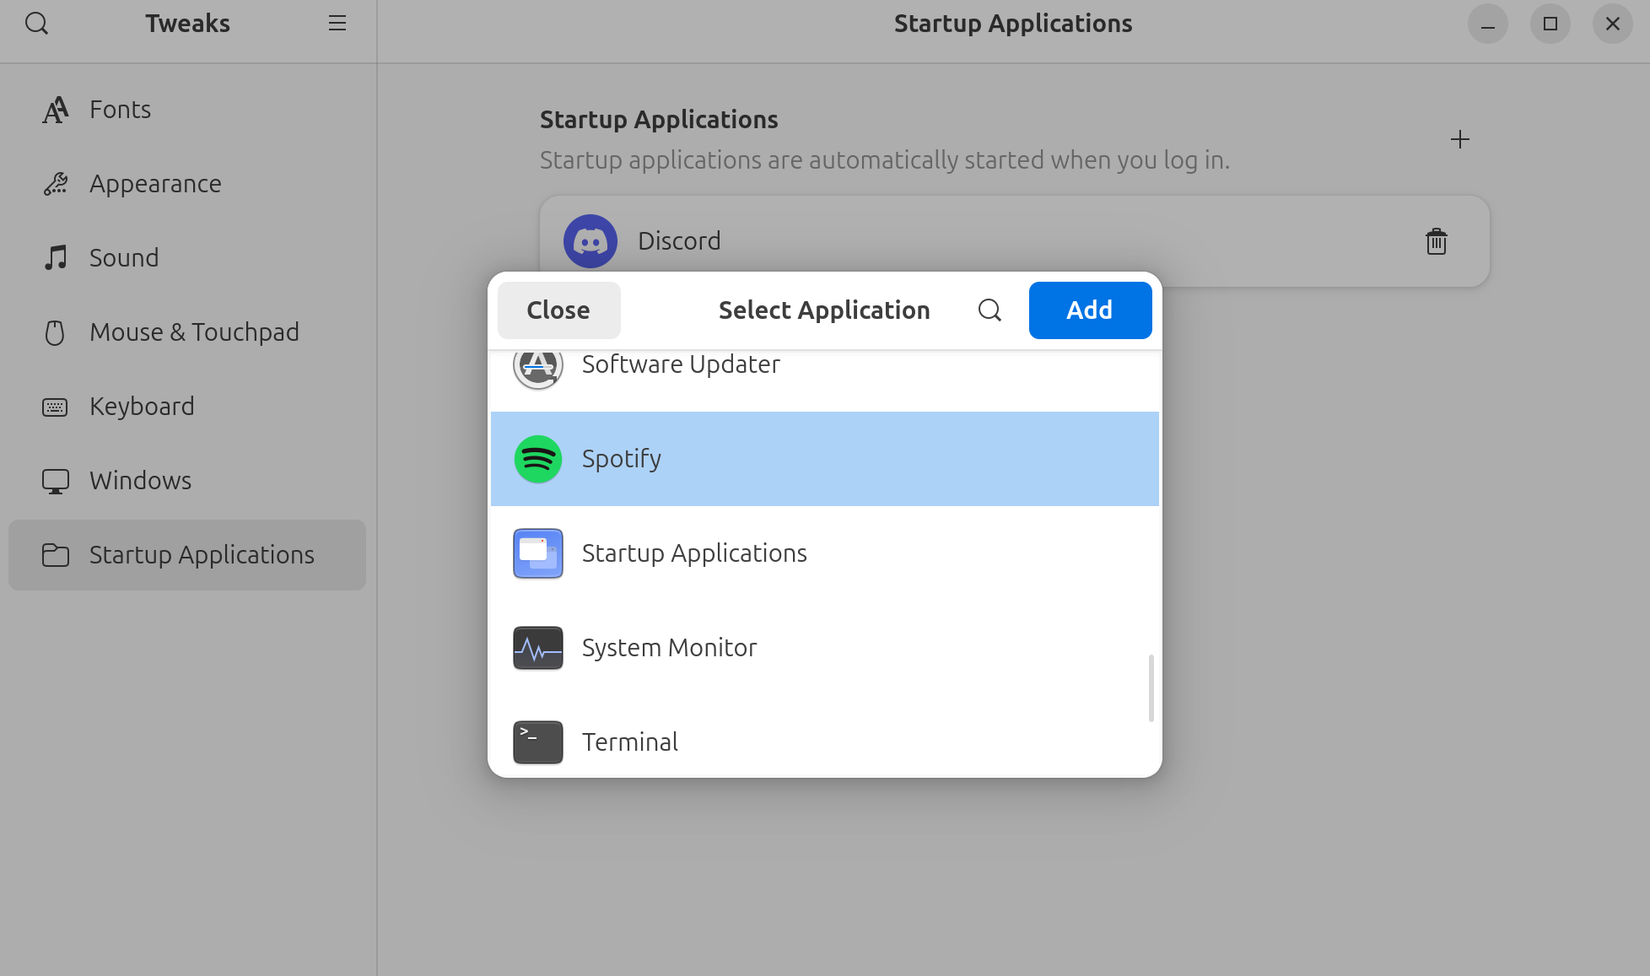Click the Discord icon in startup list
Image resolution: width=1650 pixels, height=976 pixels.
(590, 241)
